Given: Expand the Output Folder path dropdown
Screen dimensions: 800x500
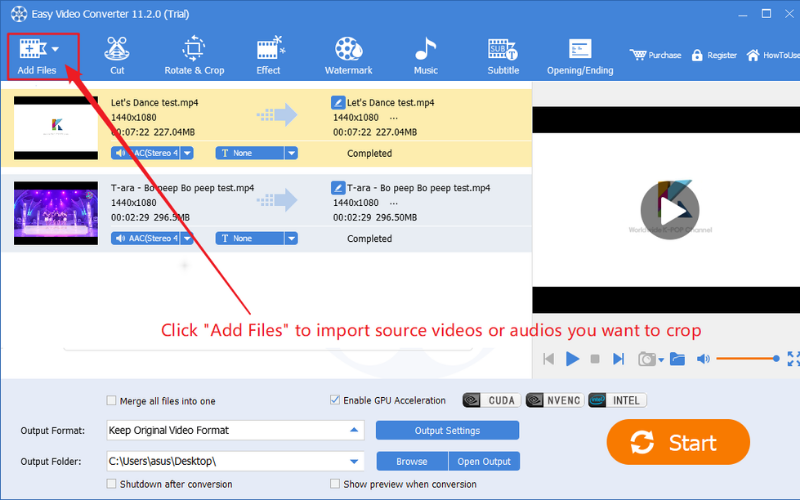Looking at the screenshot, I should pyautogui.click(x=354, y=461).
